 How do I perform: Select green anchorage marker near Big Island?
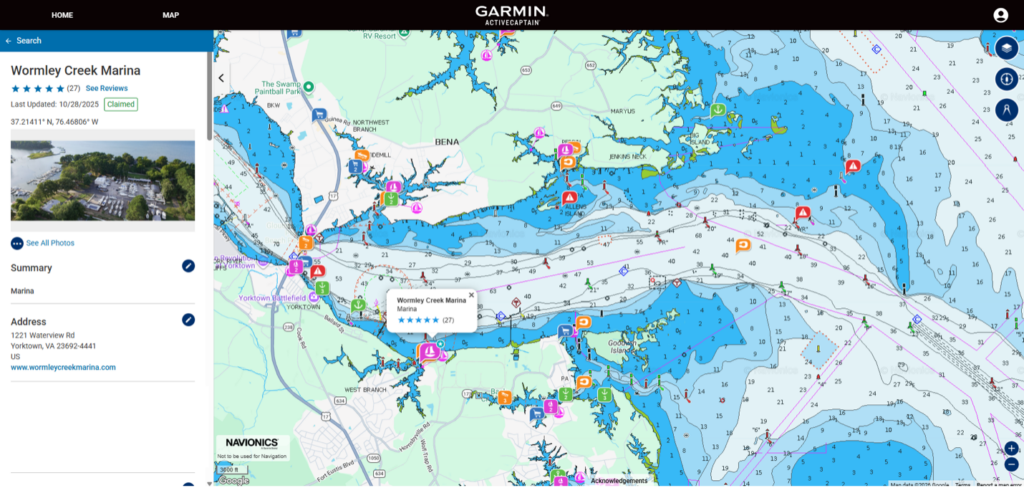[x=718, y=110]
